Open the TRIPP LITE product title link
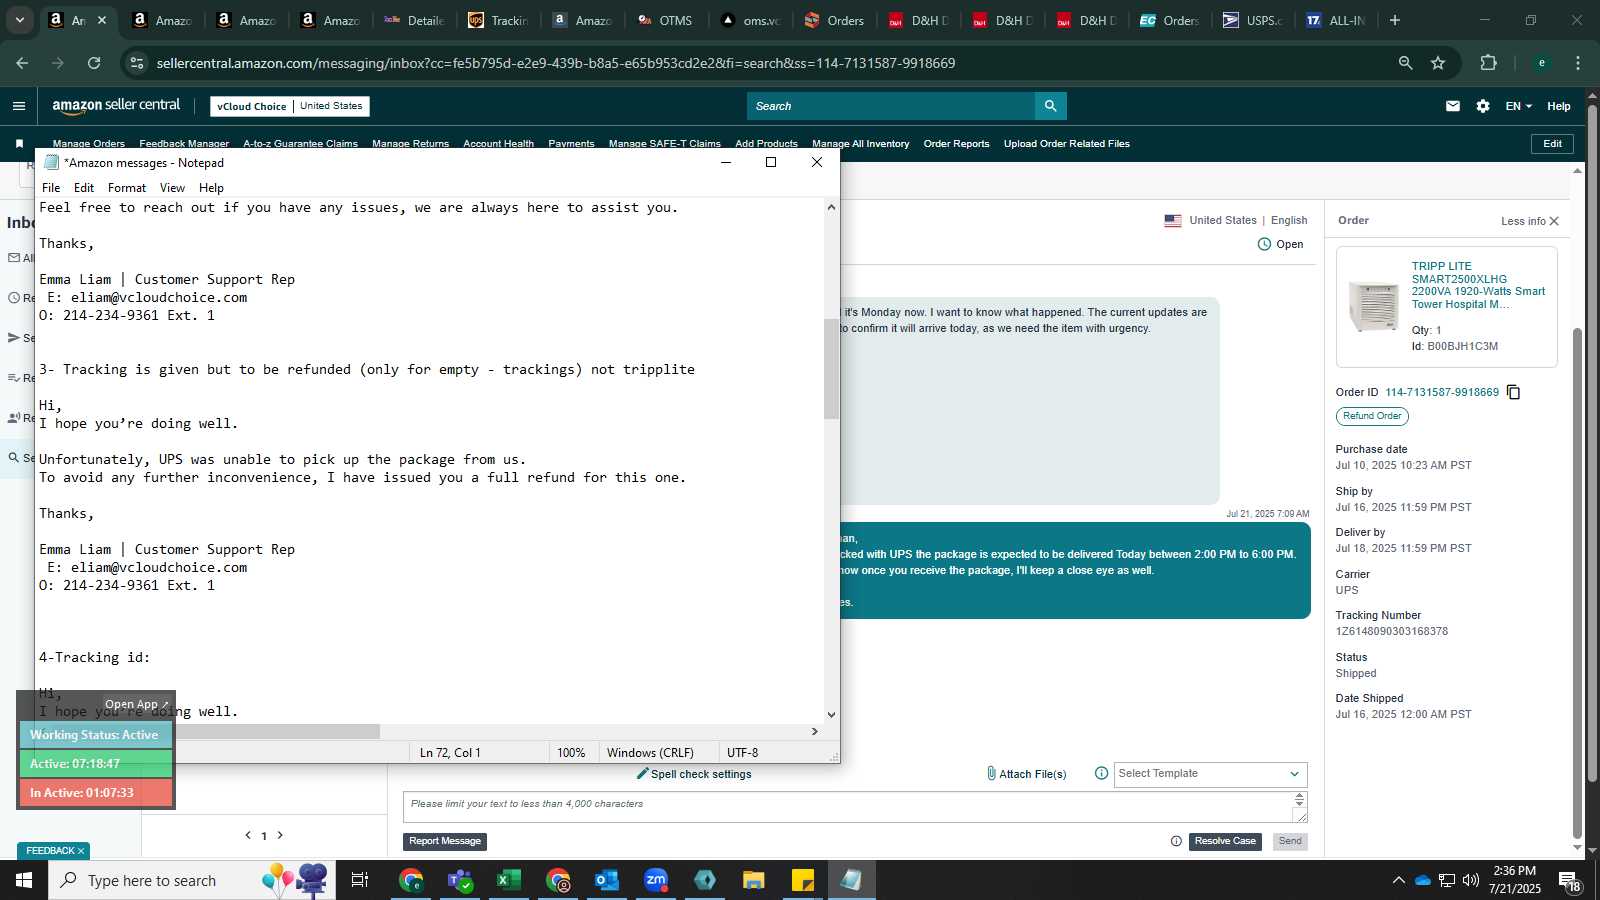 click(x=1478, y=285)
